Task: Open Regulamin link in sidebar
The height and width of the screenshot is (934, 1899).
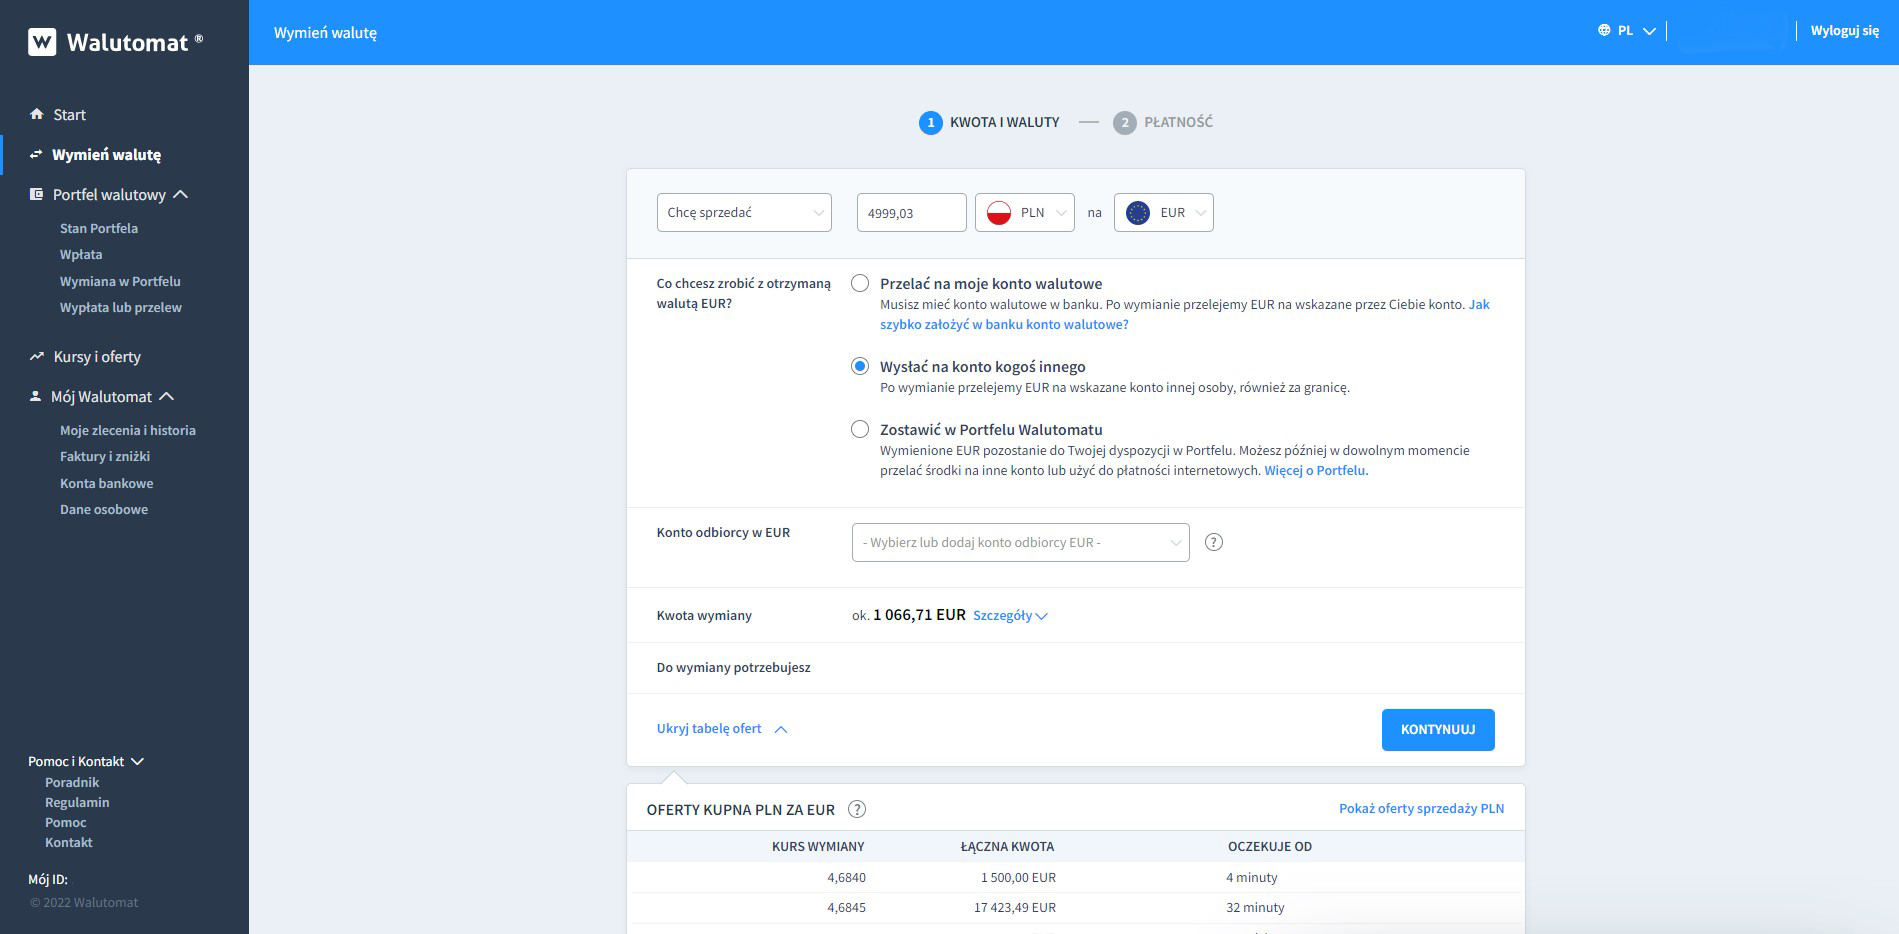Action: pyautogui.click(x=77, y=802)
